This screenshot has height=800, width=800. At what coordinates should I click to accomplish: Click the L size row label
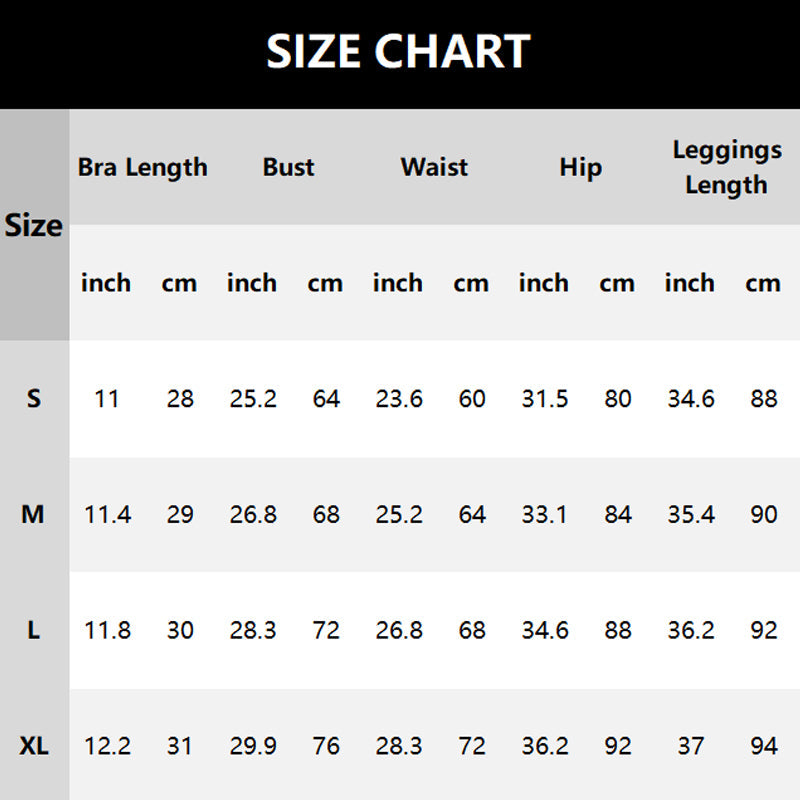(34, 631)
